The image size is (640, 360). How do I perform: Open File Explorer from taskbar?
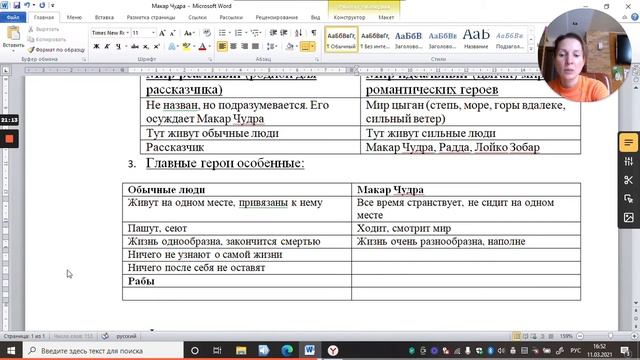click(x=241, y=351)
